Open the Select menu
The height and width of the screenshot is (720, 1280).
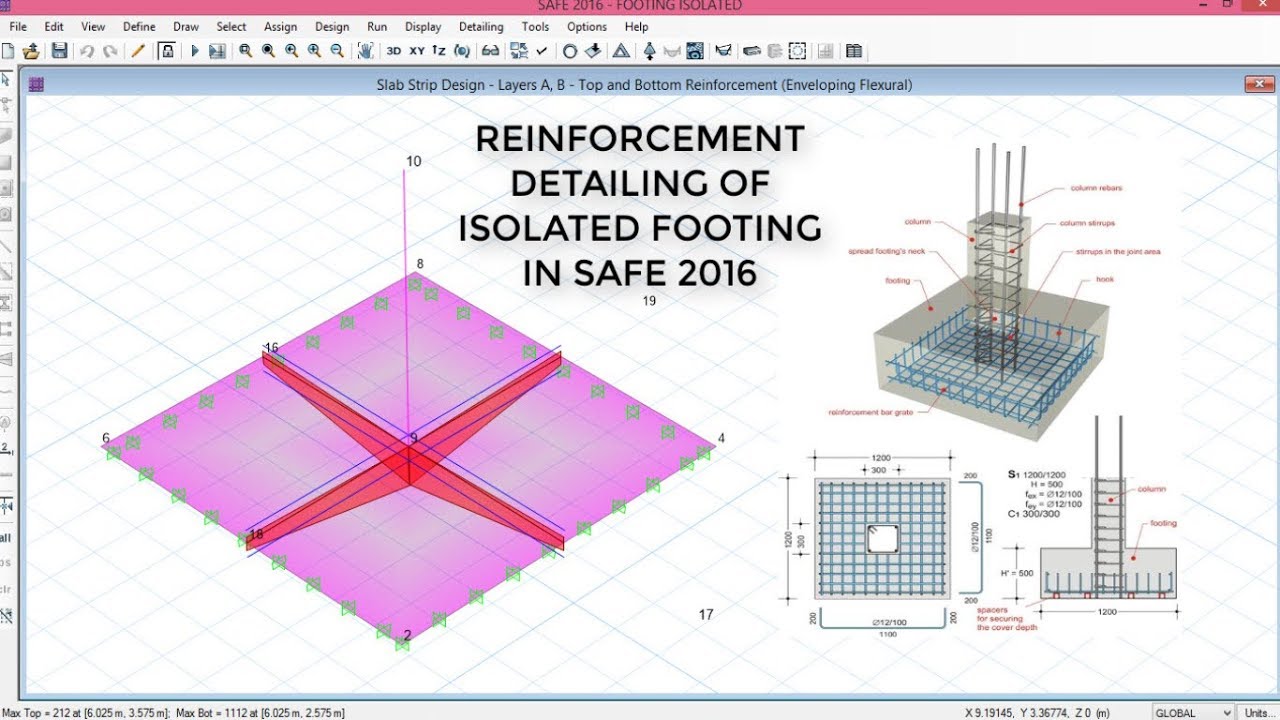231,27
